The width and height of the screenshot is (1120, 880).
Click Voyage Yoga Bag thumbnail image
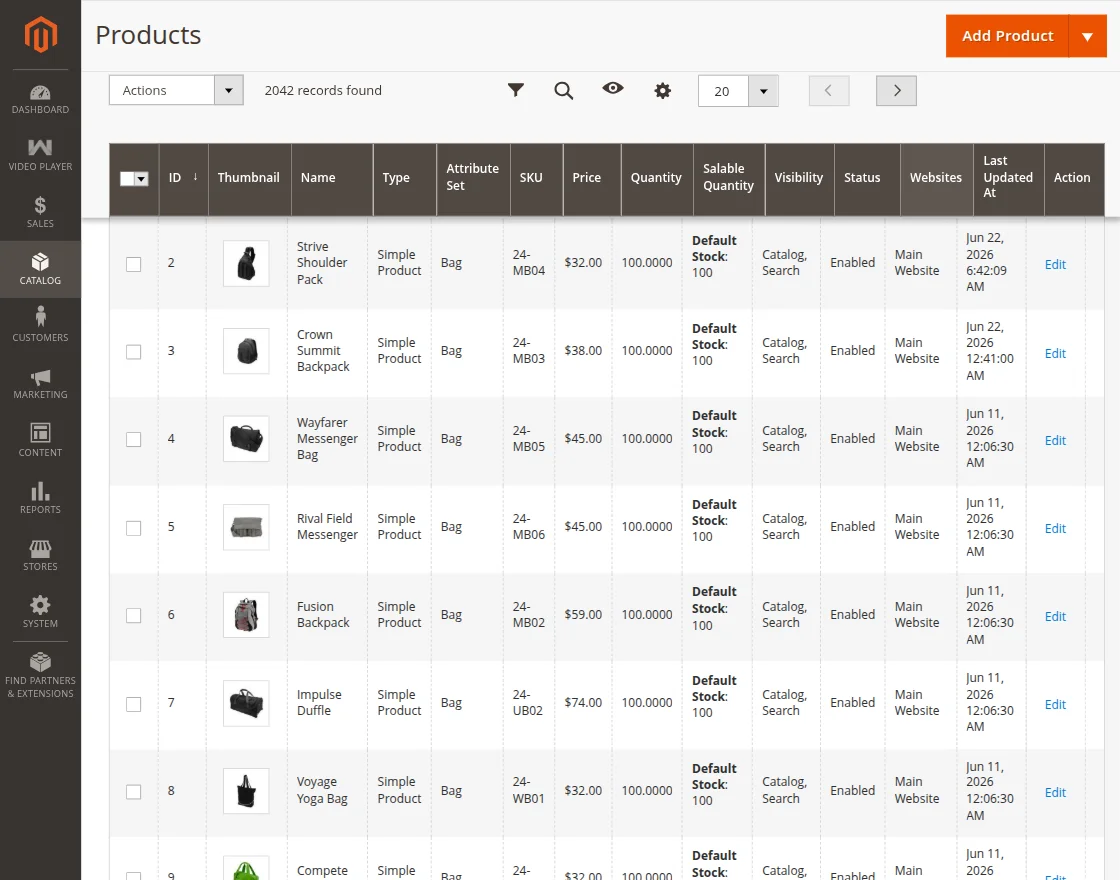[x=246, y=791]
